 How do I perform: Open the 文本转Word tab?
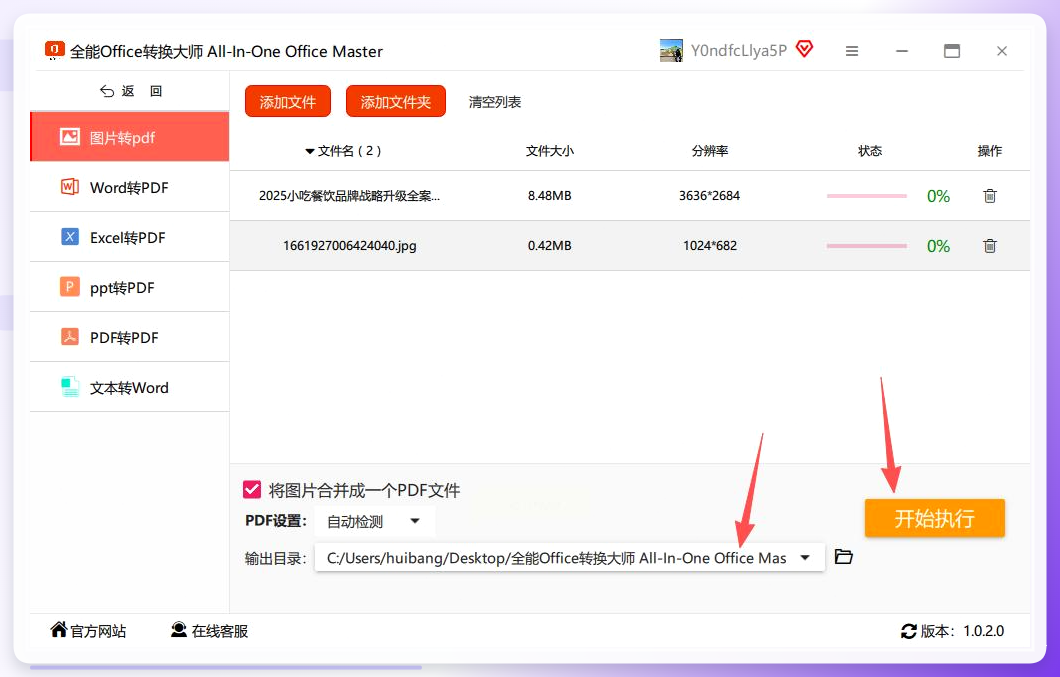[130, 388]
